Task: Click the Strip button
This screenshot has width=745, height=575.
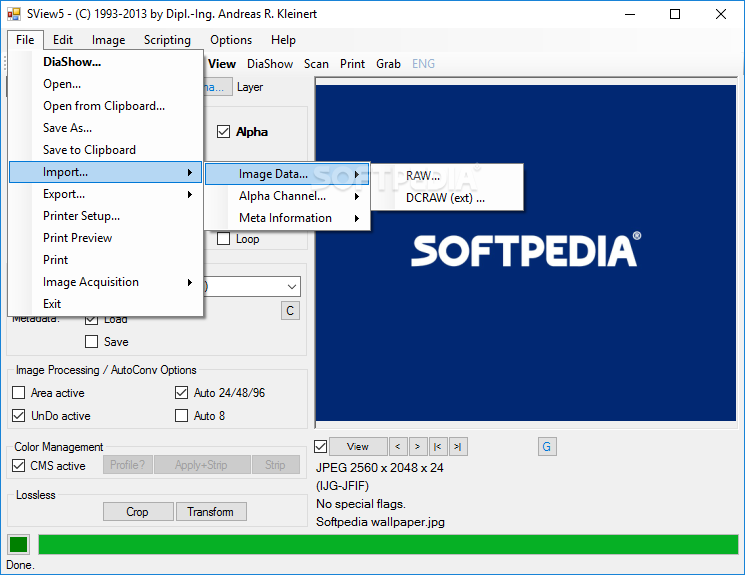Action: point(276,465)
